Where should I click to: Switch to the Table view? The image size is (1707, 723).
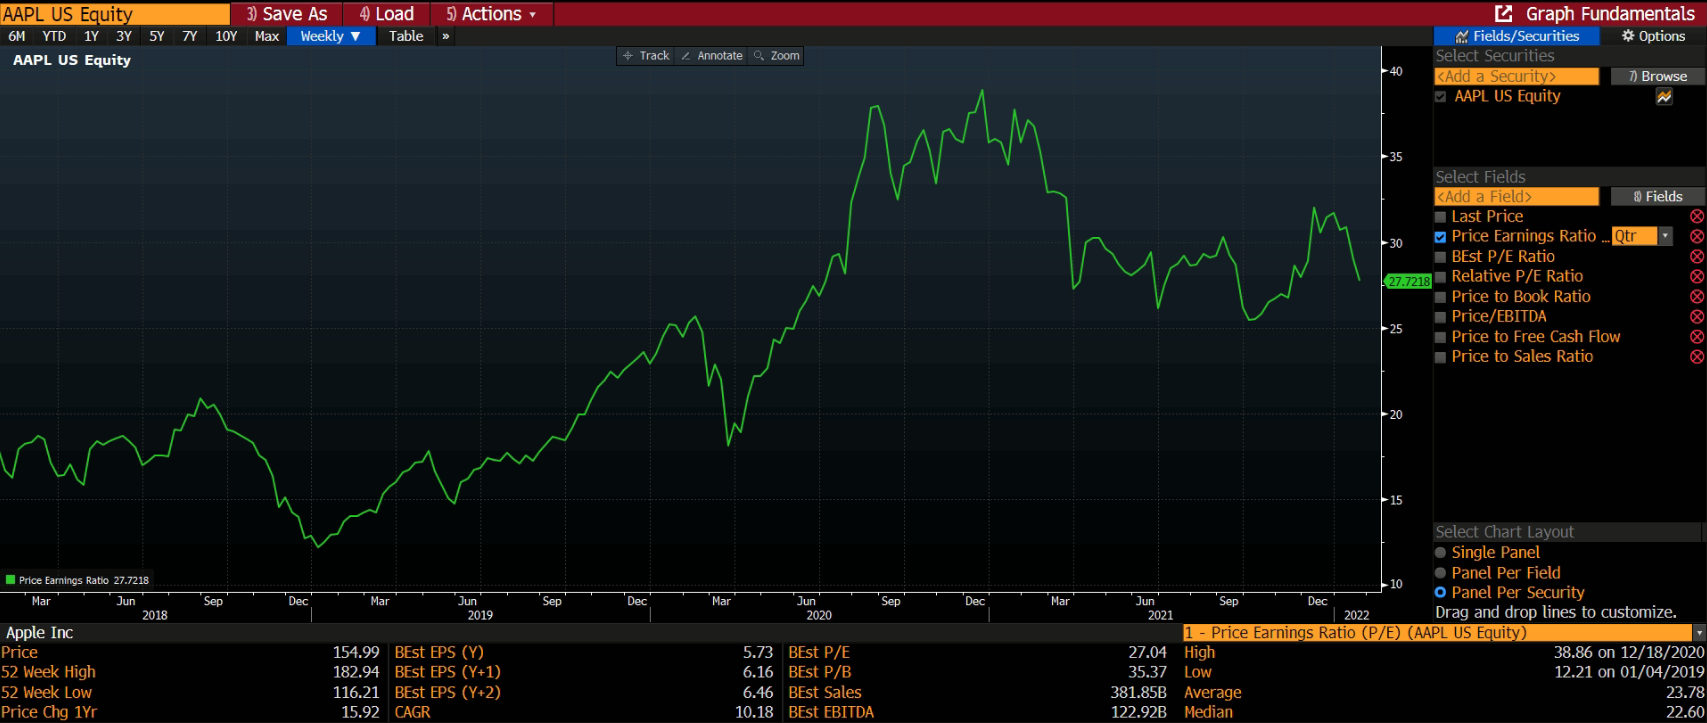click(406, 36)
